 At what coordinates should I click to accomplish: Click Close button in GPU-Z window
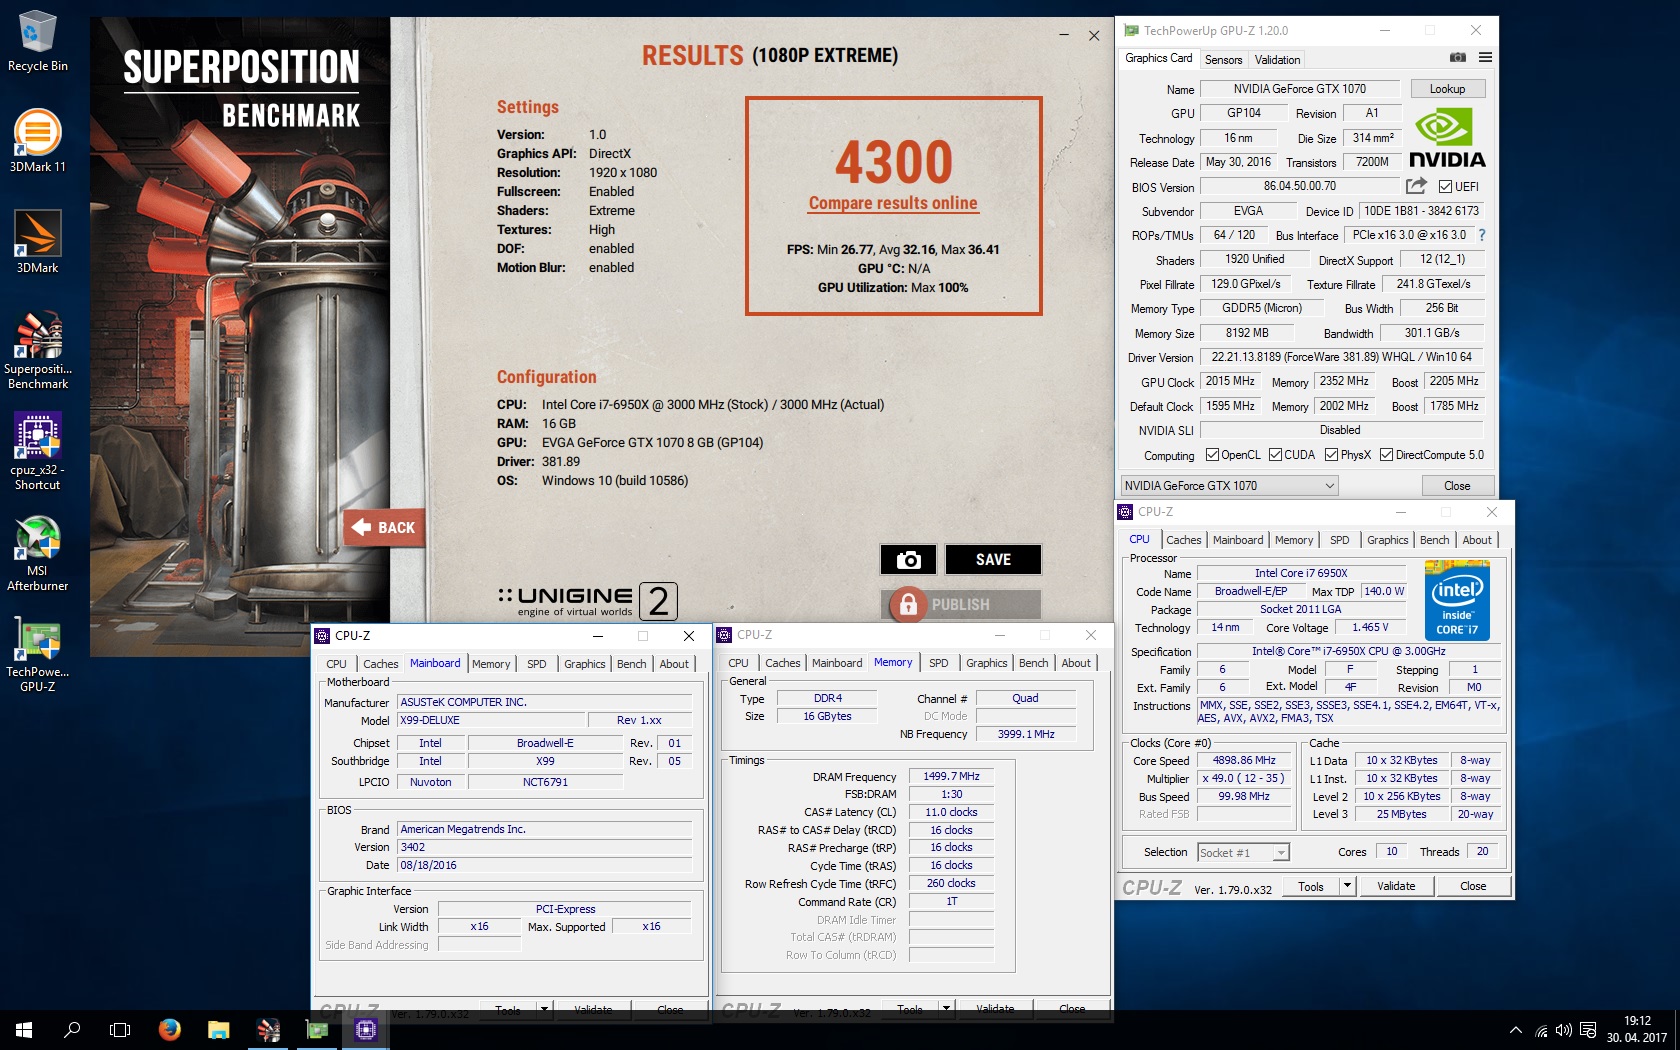[x=1457, y=486]
